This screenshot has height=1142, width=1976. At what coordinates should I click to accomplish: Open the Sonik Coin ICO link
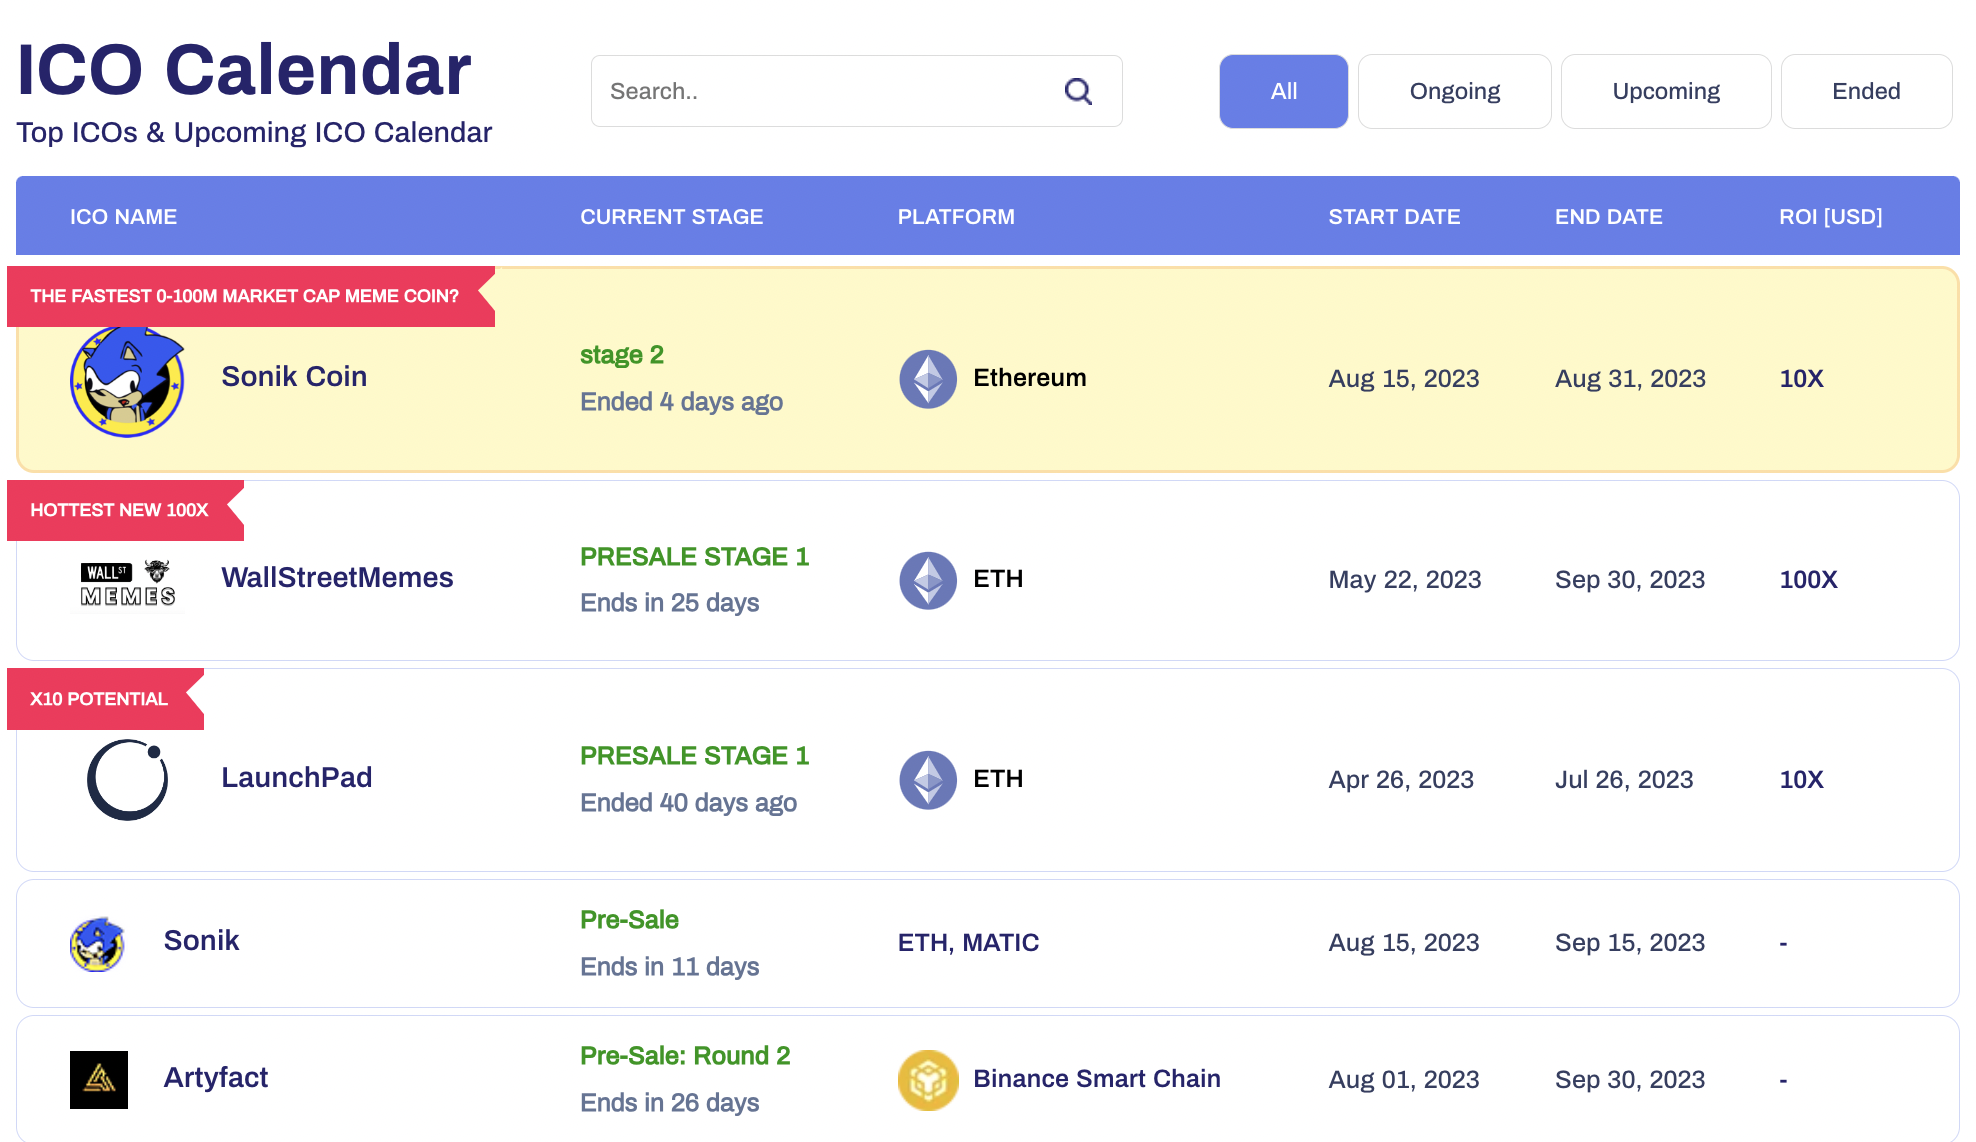point(294,376)
